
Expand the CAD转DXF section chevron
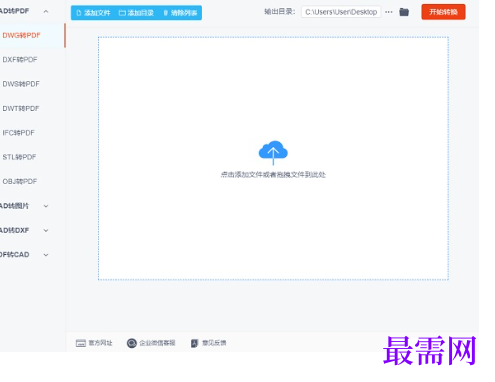point(46,230)
